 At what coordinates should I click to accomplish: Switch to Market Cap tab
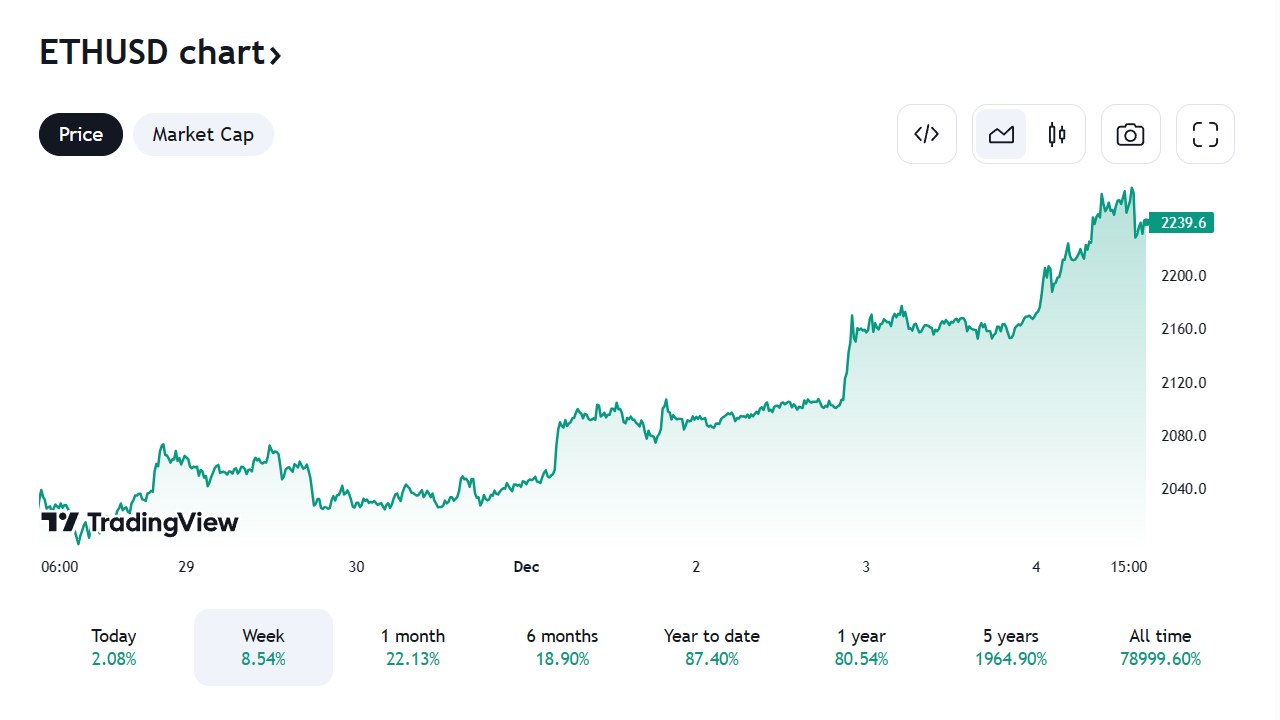pyautogui.click(x=203, y=134)
